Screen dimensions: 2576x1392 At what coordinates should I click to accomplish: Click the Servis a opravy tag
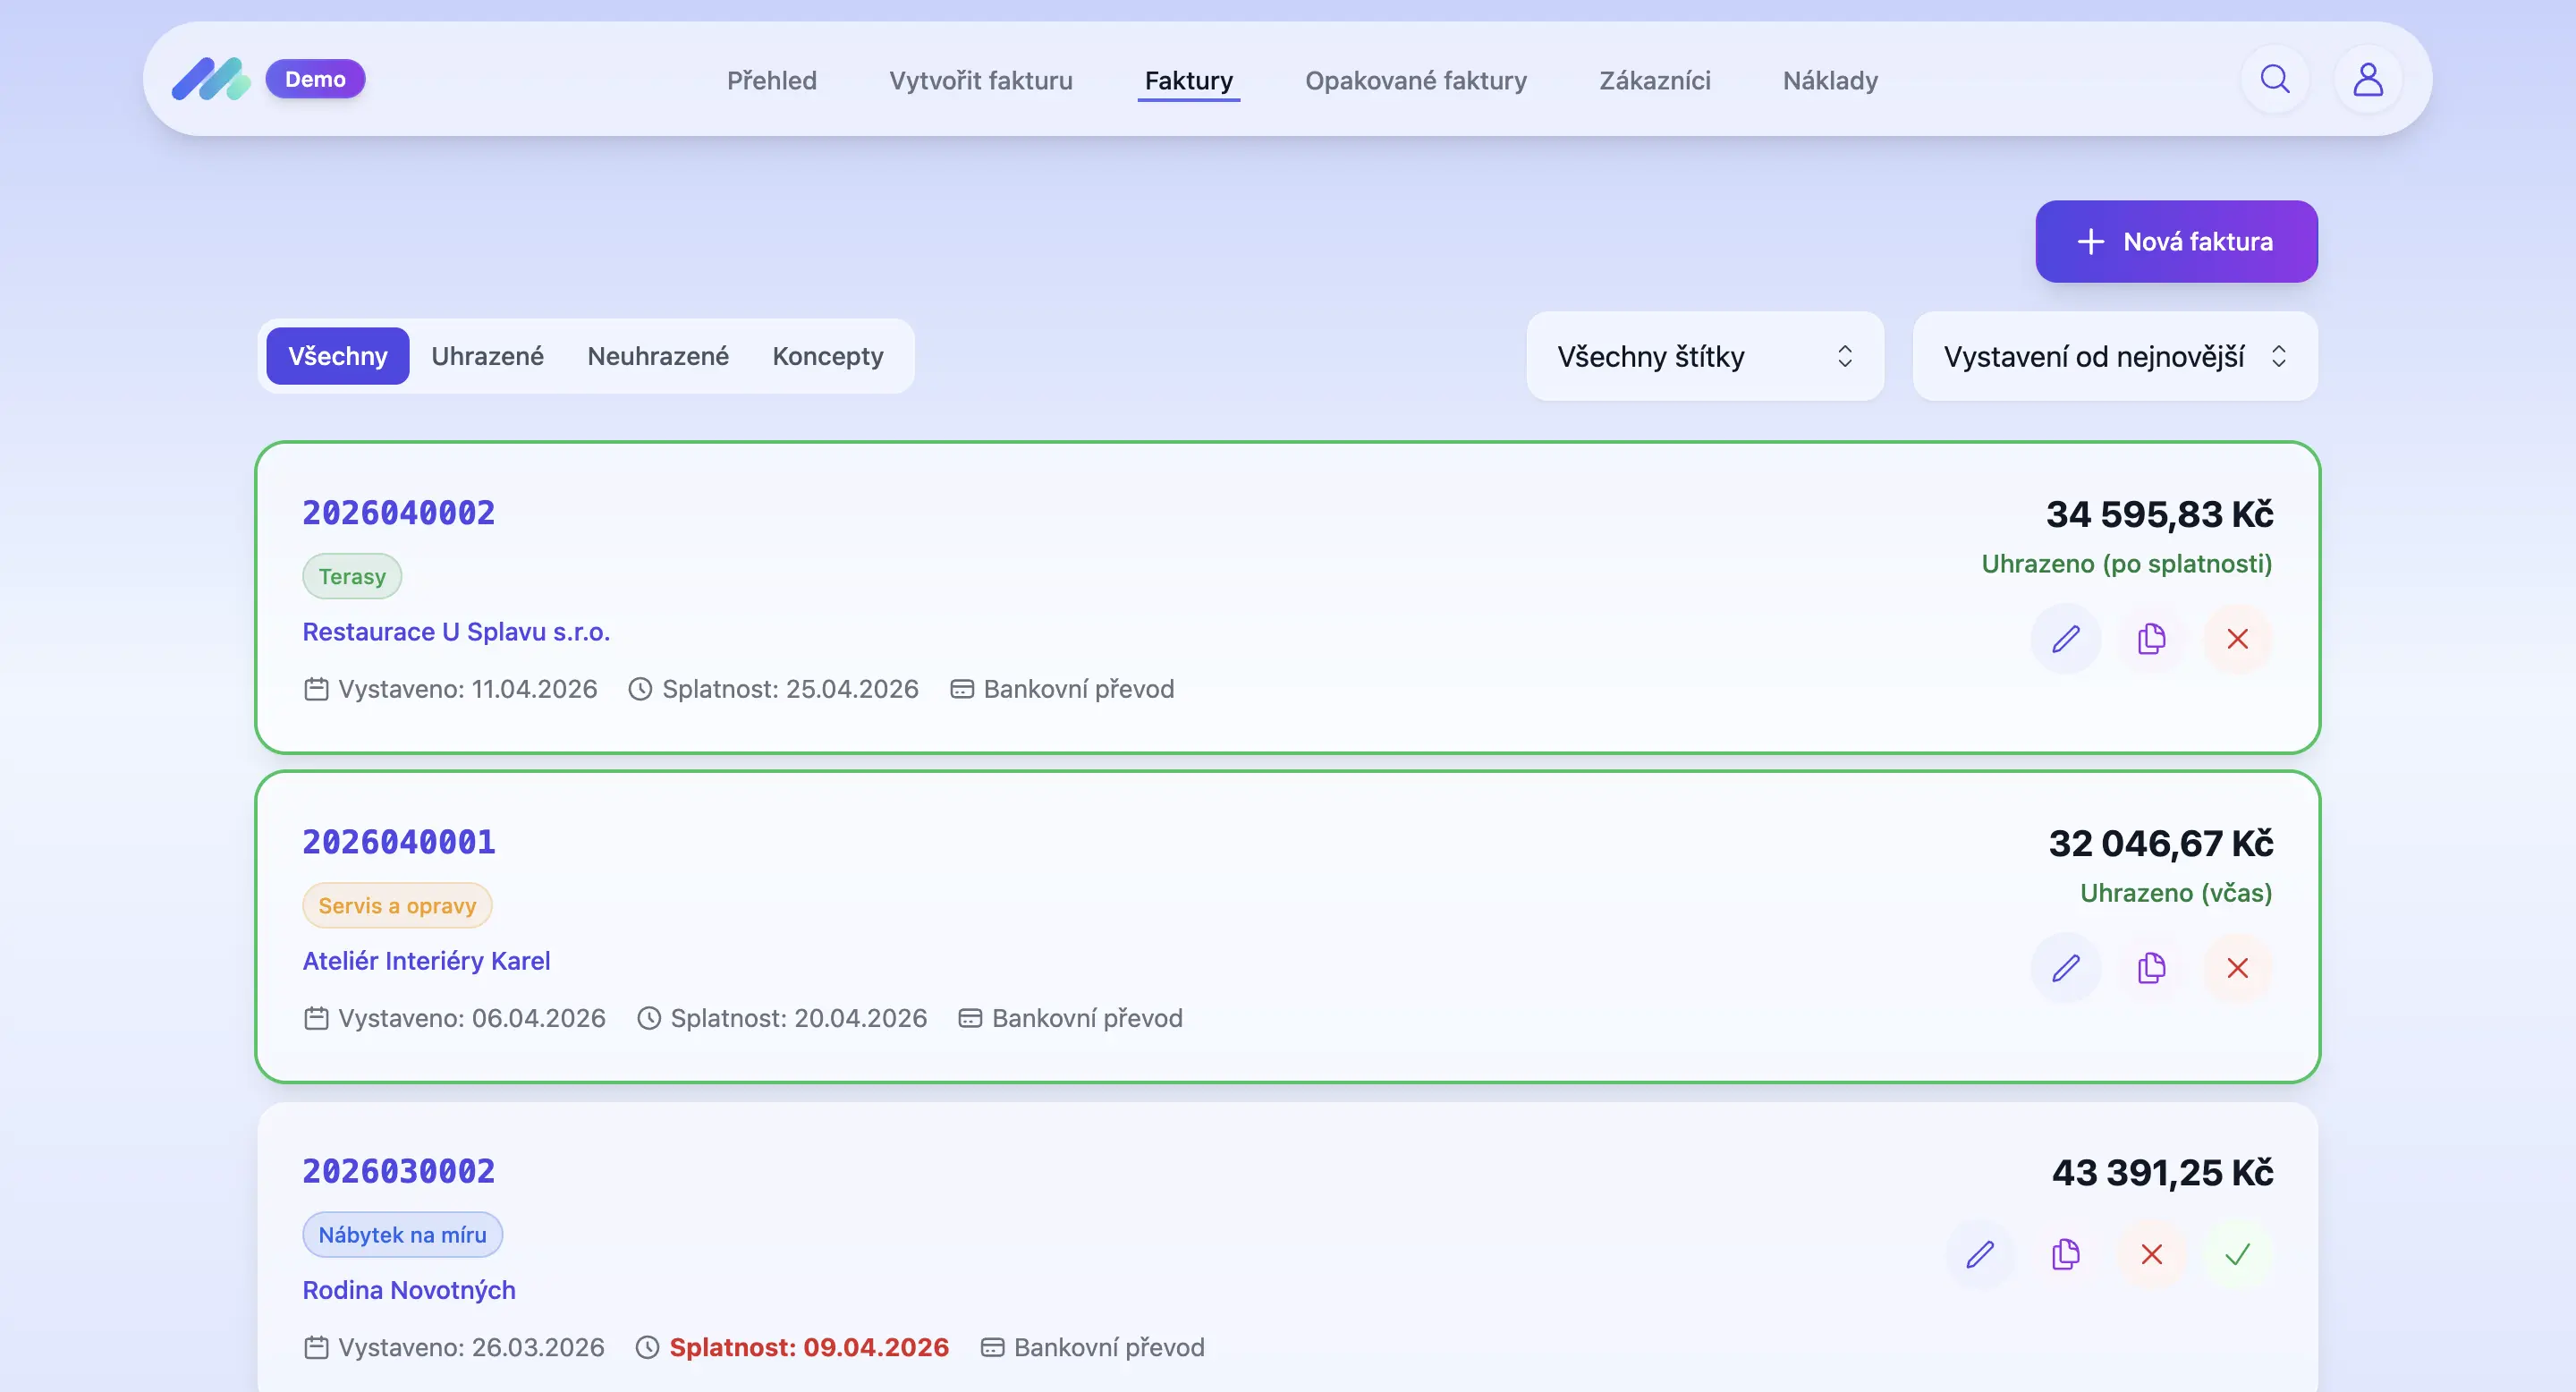pos(397,906)
